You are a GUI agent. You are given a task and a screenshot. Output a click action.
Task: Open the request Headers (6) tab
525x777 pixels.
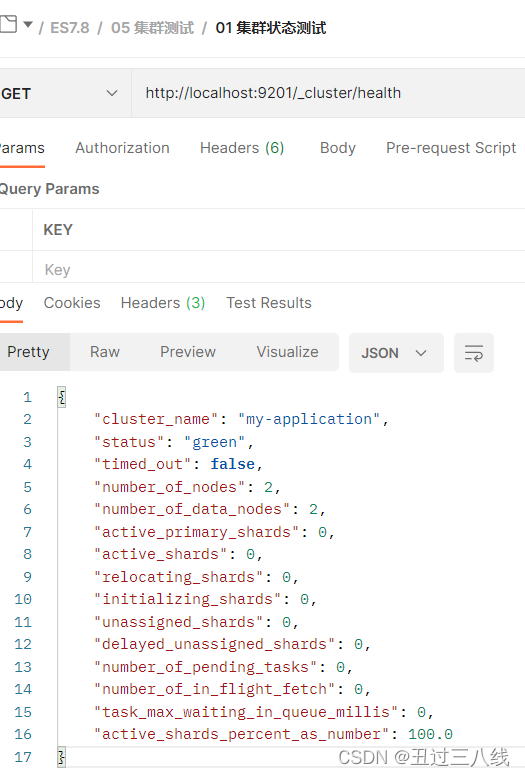(x=242, y=148)
